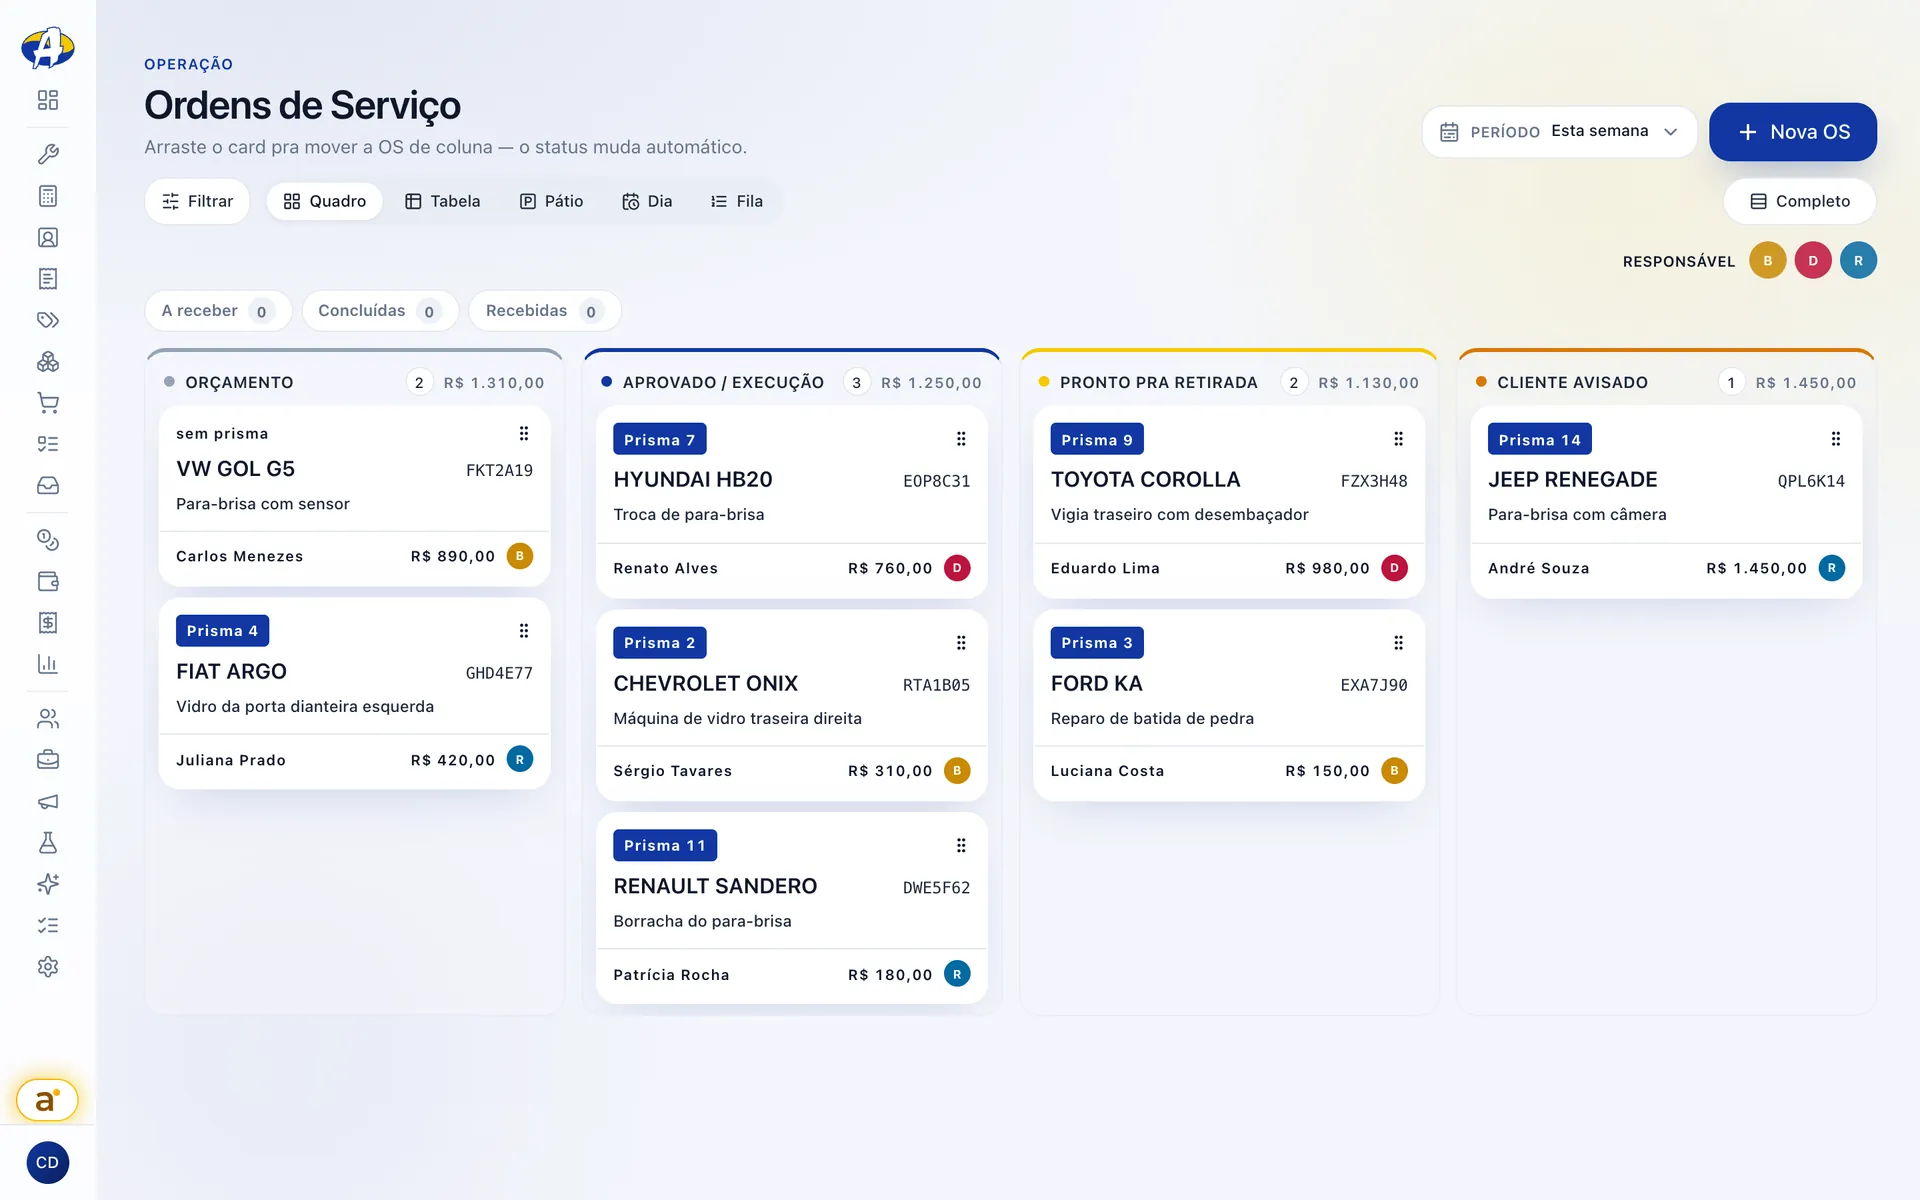Toggle the Recebidas filter chip

[x=544, y=311]
